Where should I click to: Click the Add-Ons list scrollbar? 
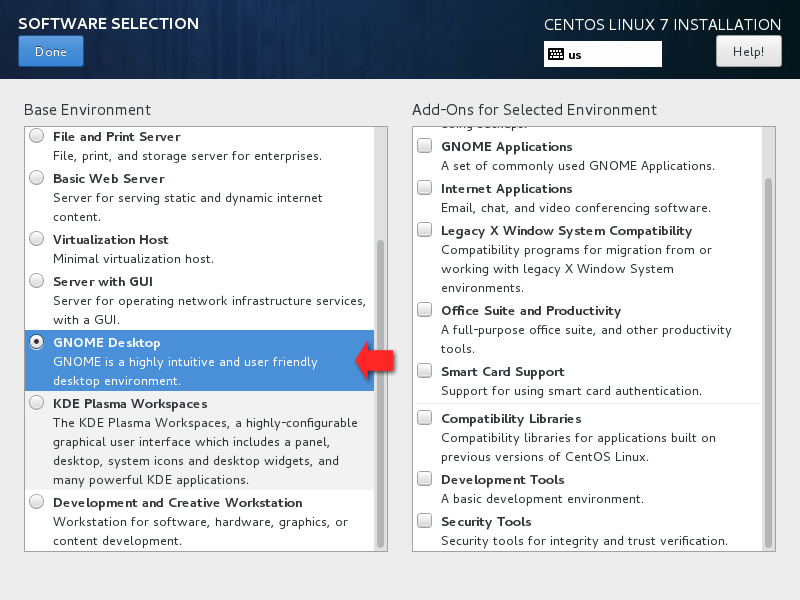click(768, 363)
